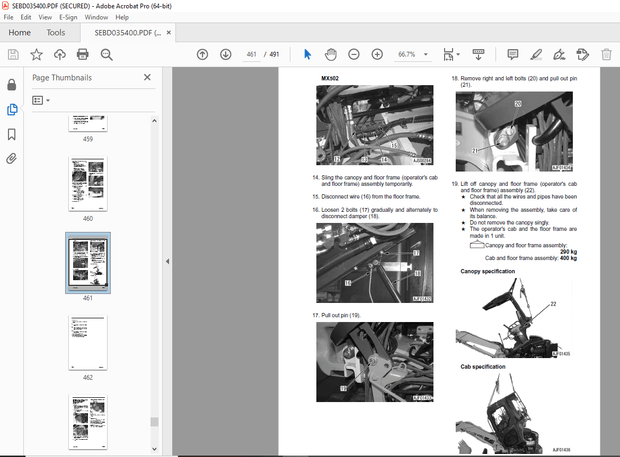
Task: Click the thumbnails scrollbar down arrow
Action: pyautogui.click(x=154, y=449)
